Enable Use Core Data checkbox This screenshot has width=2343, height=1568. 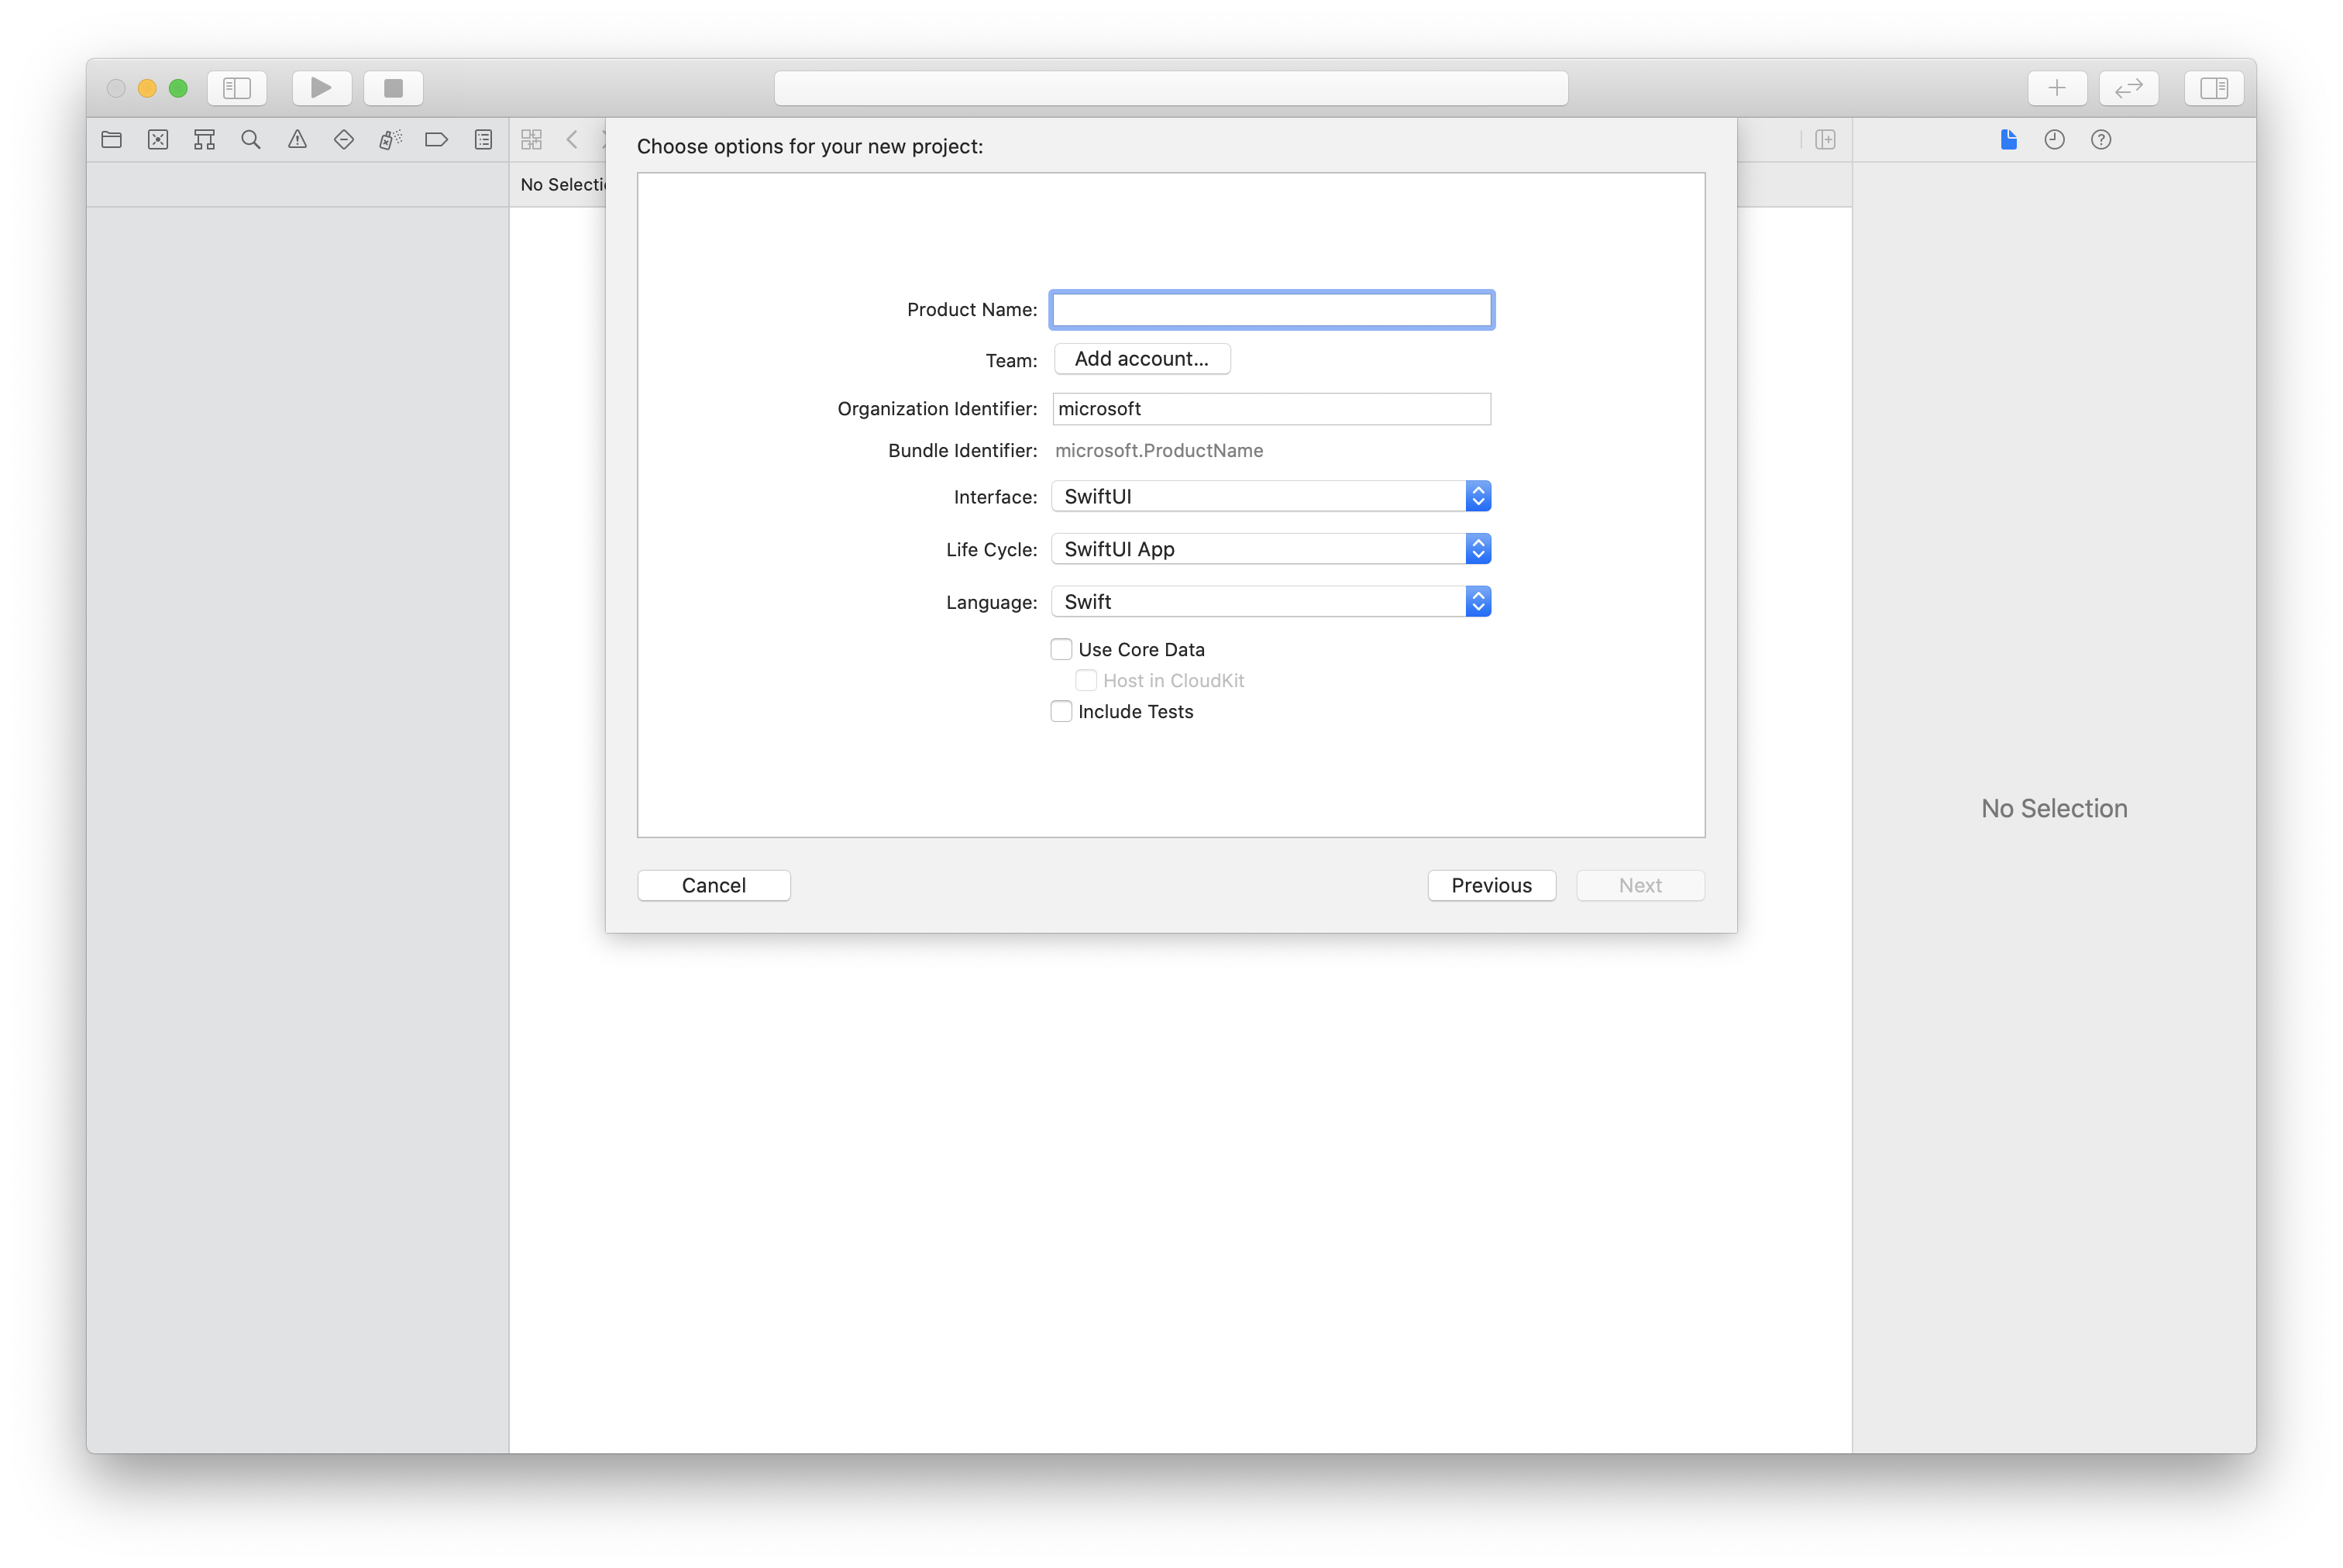[x=1062, y=649]
